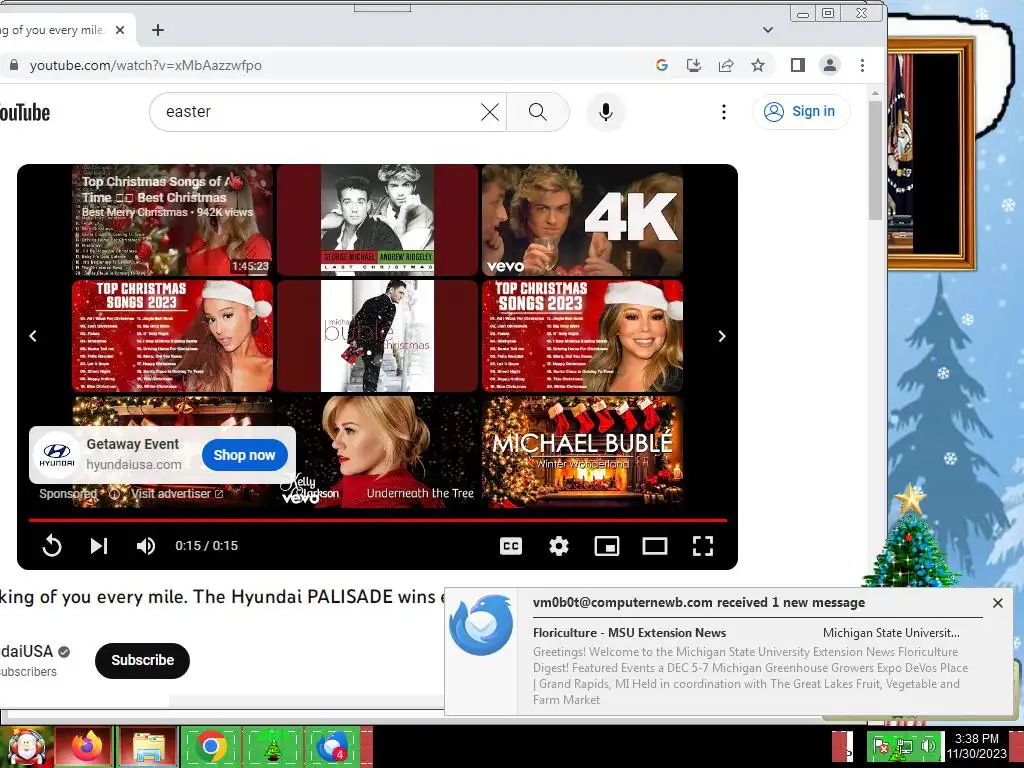This screenshot has width=1024, height=768.
Task: Open Thunderbird taskbar icon with badge
Action: tap(332, 746)
